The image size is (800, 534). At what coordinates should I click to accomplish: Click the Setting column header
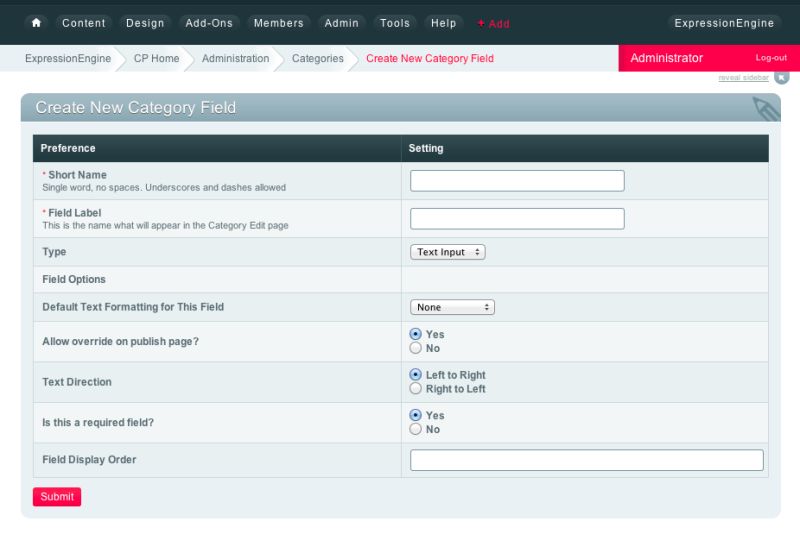[x=426, y=148]
